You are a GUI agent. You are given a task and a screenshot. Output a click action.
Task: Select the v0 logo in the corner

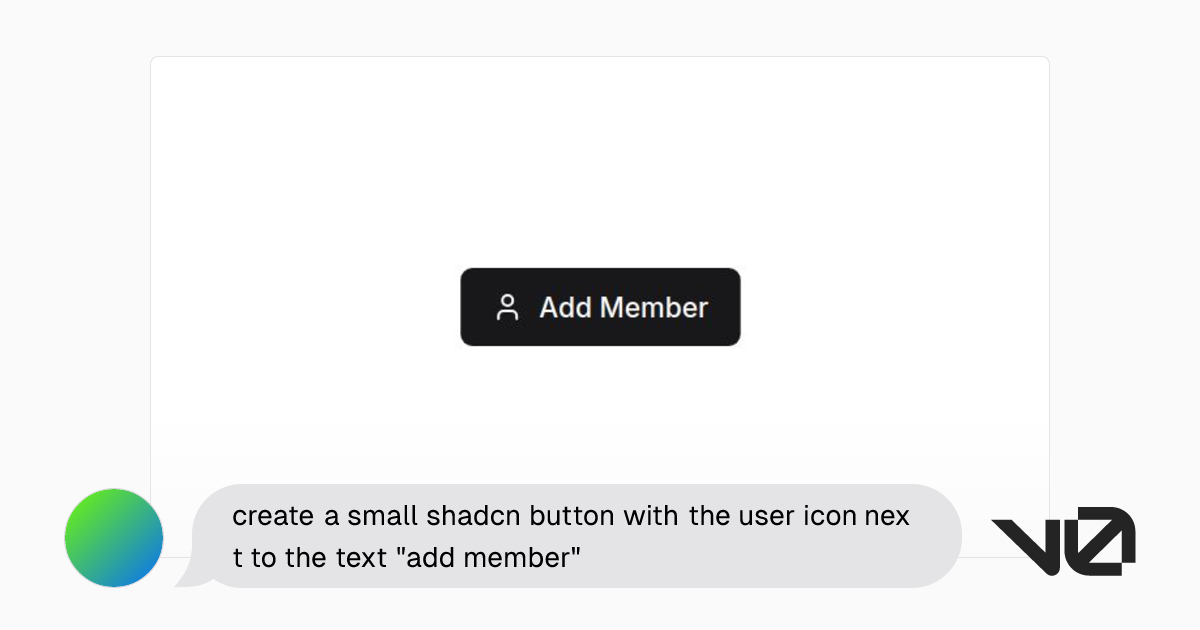[x=1063, y=538]
